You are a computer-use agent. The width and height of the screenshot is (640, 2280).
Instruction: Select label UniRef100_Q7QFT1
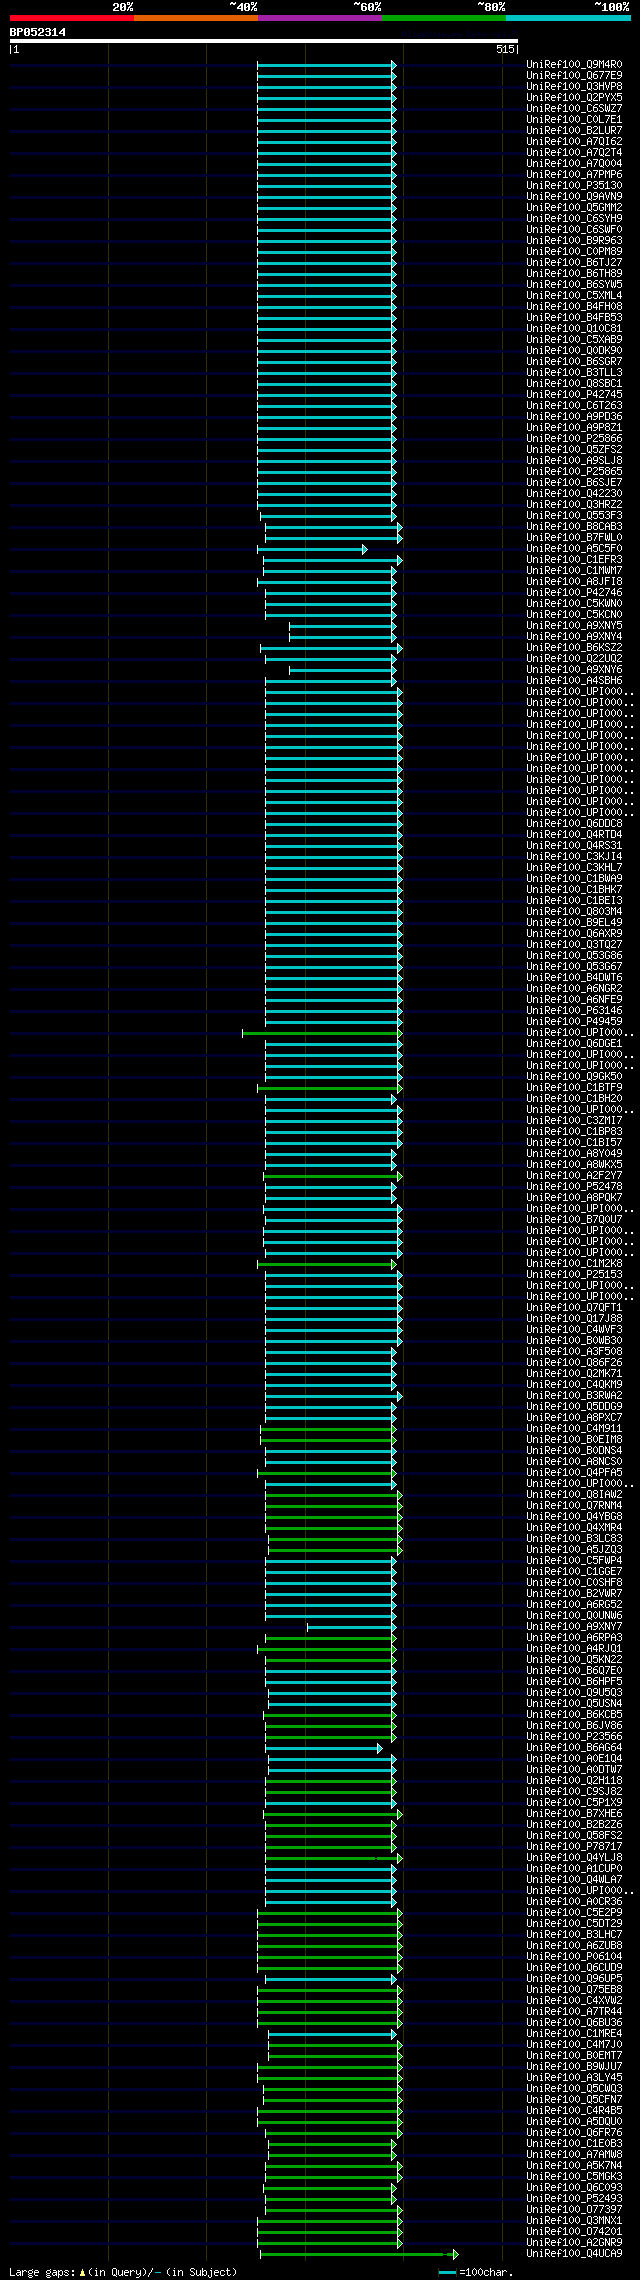pos(574,1308)
